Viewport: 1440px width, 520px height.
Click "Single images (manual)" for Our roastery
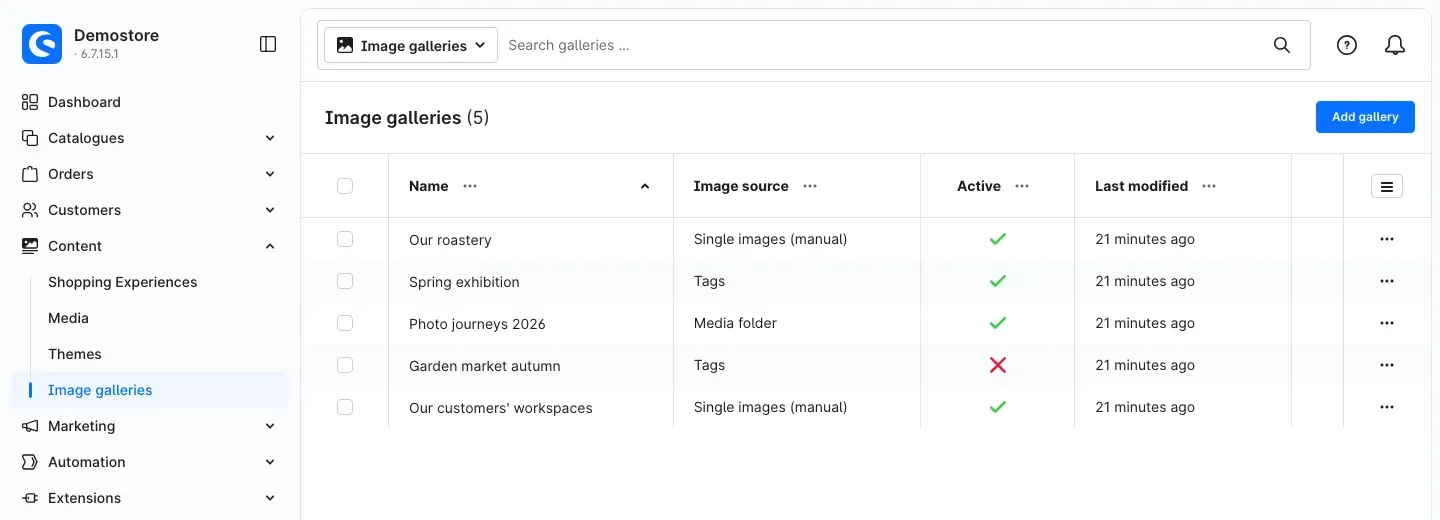point(770,239)
